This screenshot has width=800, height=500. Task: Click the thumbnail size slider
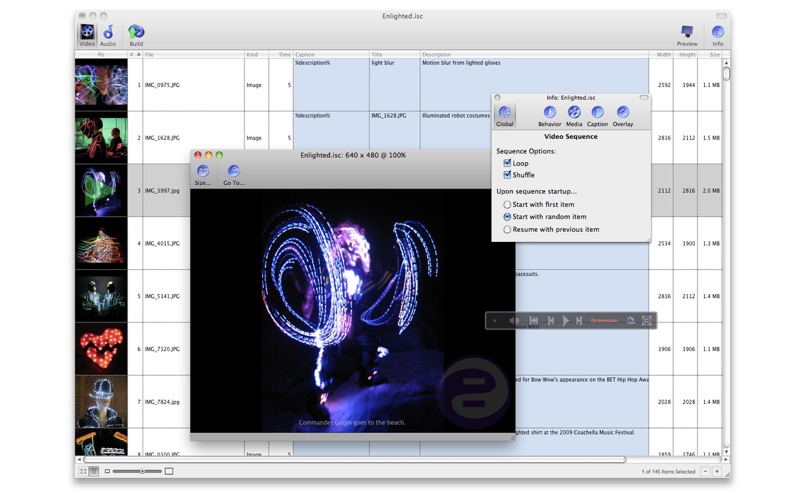138,471
